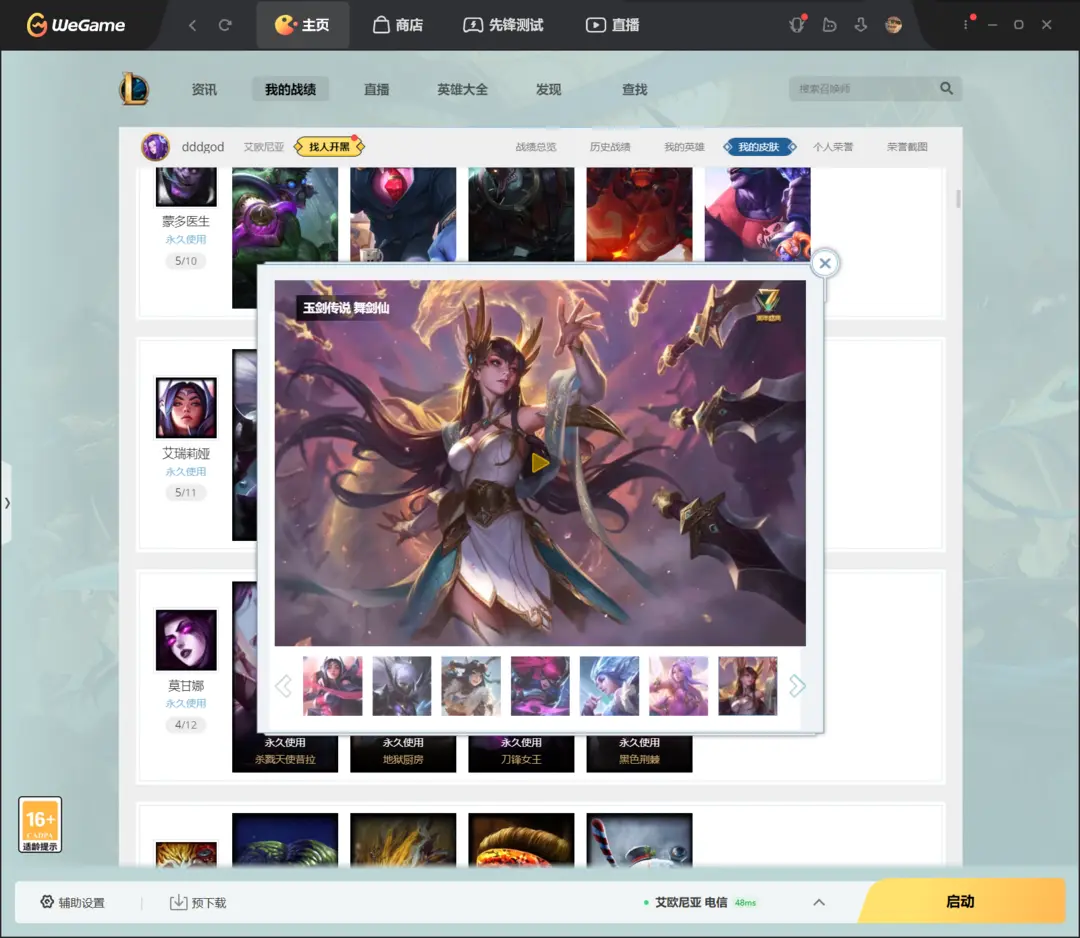1080x938 pixels.
Task: Show previous skins in the popup carousel
Action: 283,686
